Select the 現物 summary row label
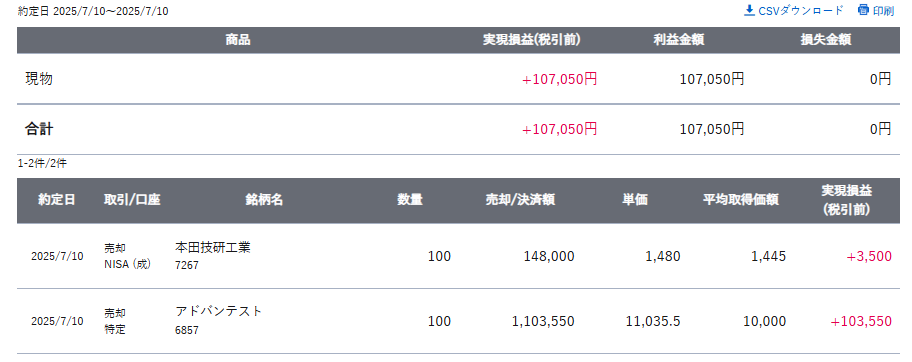Viewport: 912px width, 362px height. [39, 79]
